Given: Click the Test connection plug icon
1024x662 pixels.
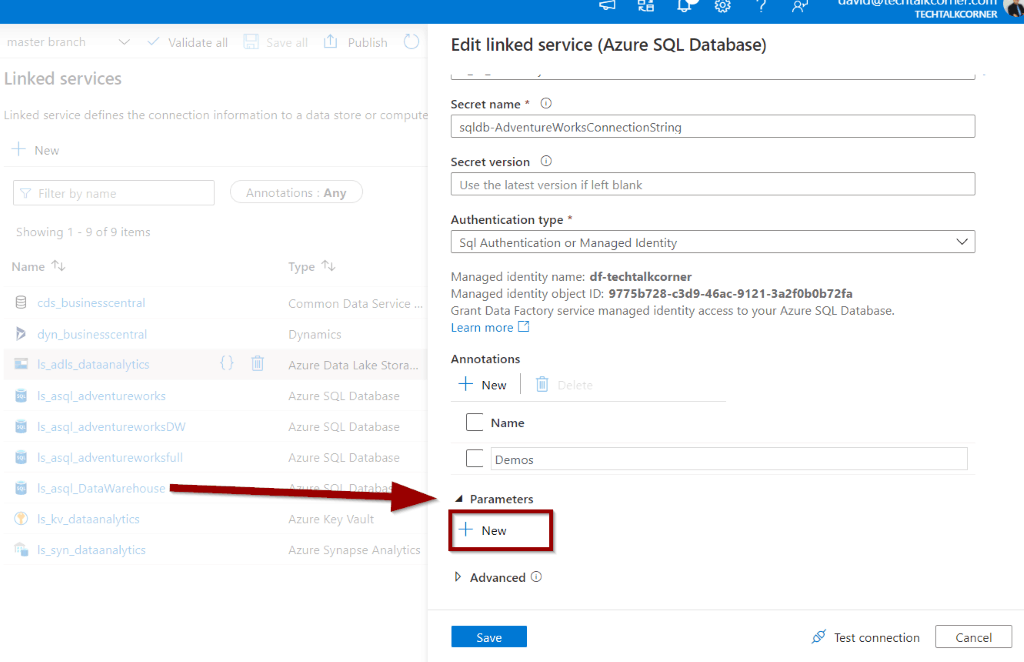Looking at the screenshot, I should [818, 637].
